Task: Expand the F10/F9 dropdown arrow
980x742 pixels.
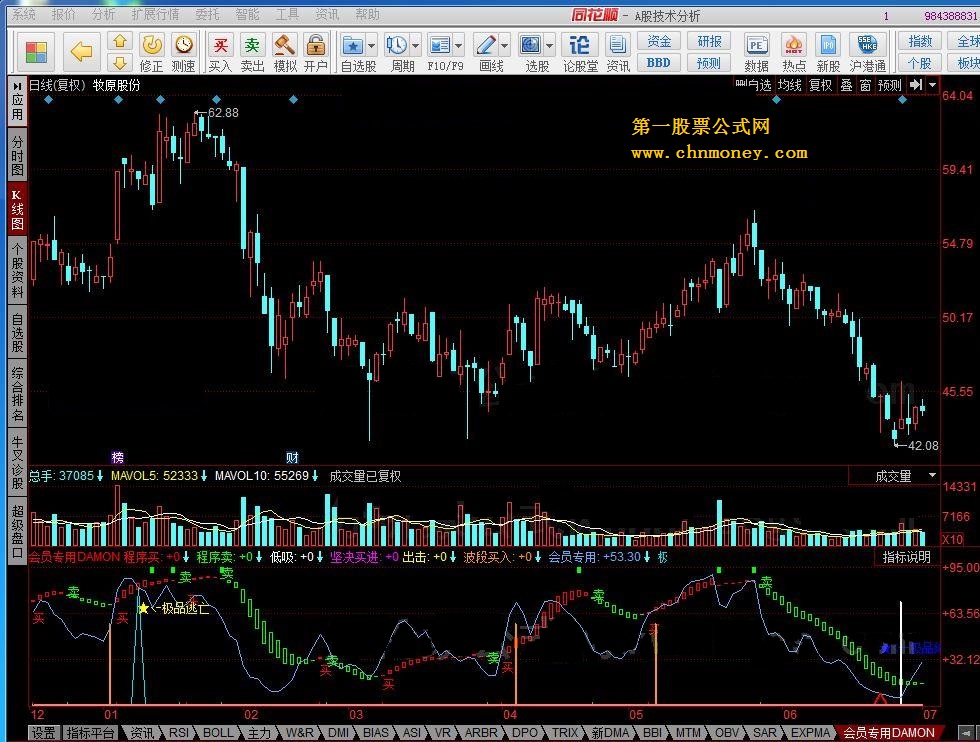Action: [459, 46]
